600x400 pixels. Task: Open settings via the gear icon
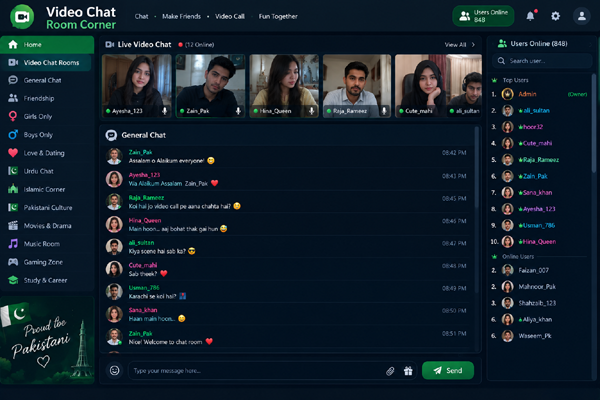pyautogui.click(x=555, y=16)
